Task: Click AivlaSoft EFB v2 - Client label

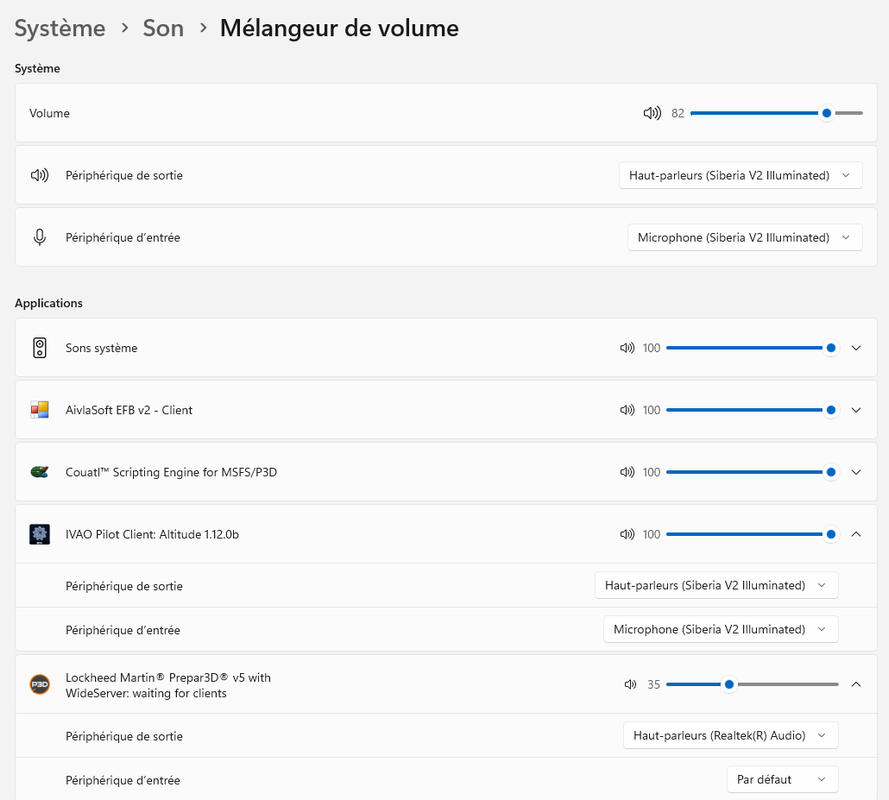Action: pos(129,410)
